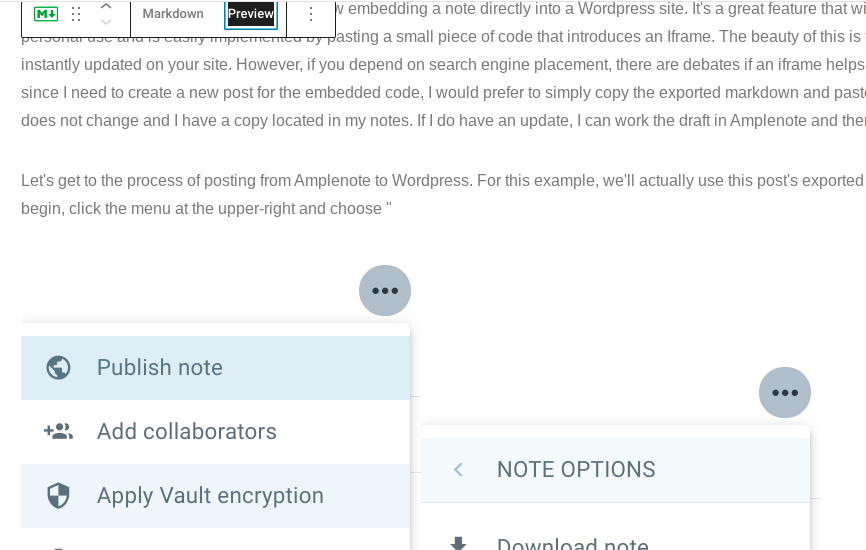This screenshot has width=866, height=550.
Task: Choose Add collaborators from the menu
Action: pos(187,432)
